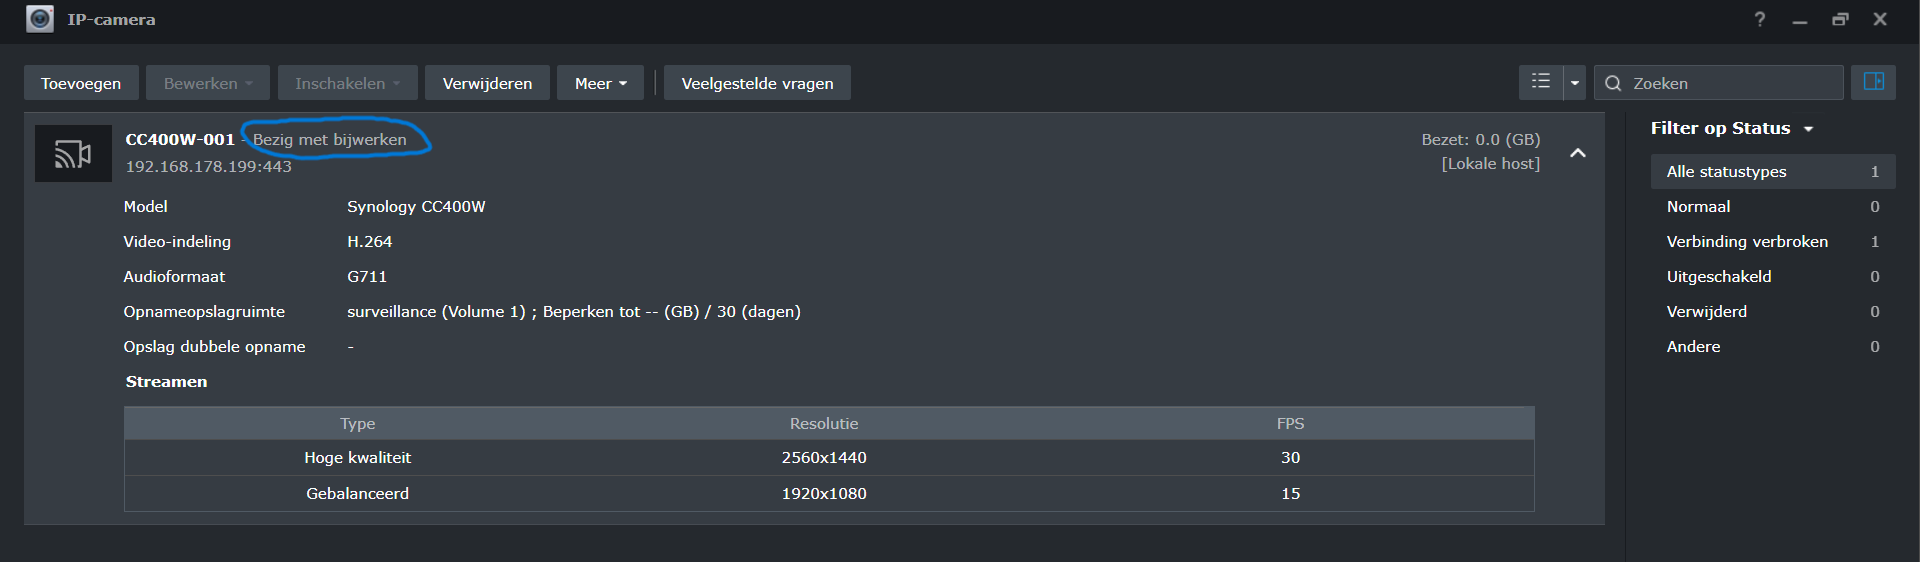Click the list view mode icon

pyautogui.click(x=1541, y=82)
